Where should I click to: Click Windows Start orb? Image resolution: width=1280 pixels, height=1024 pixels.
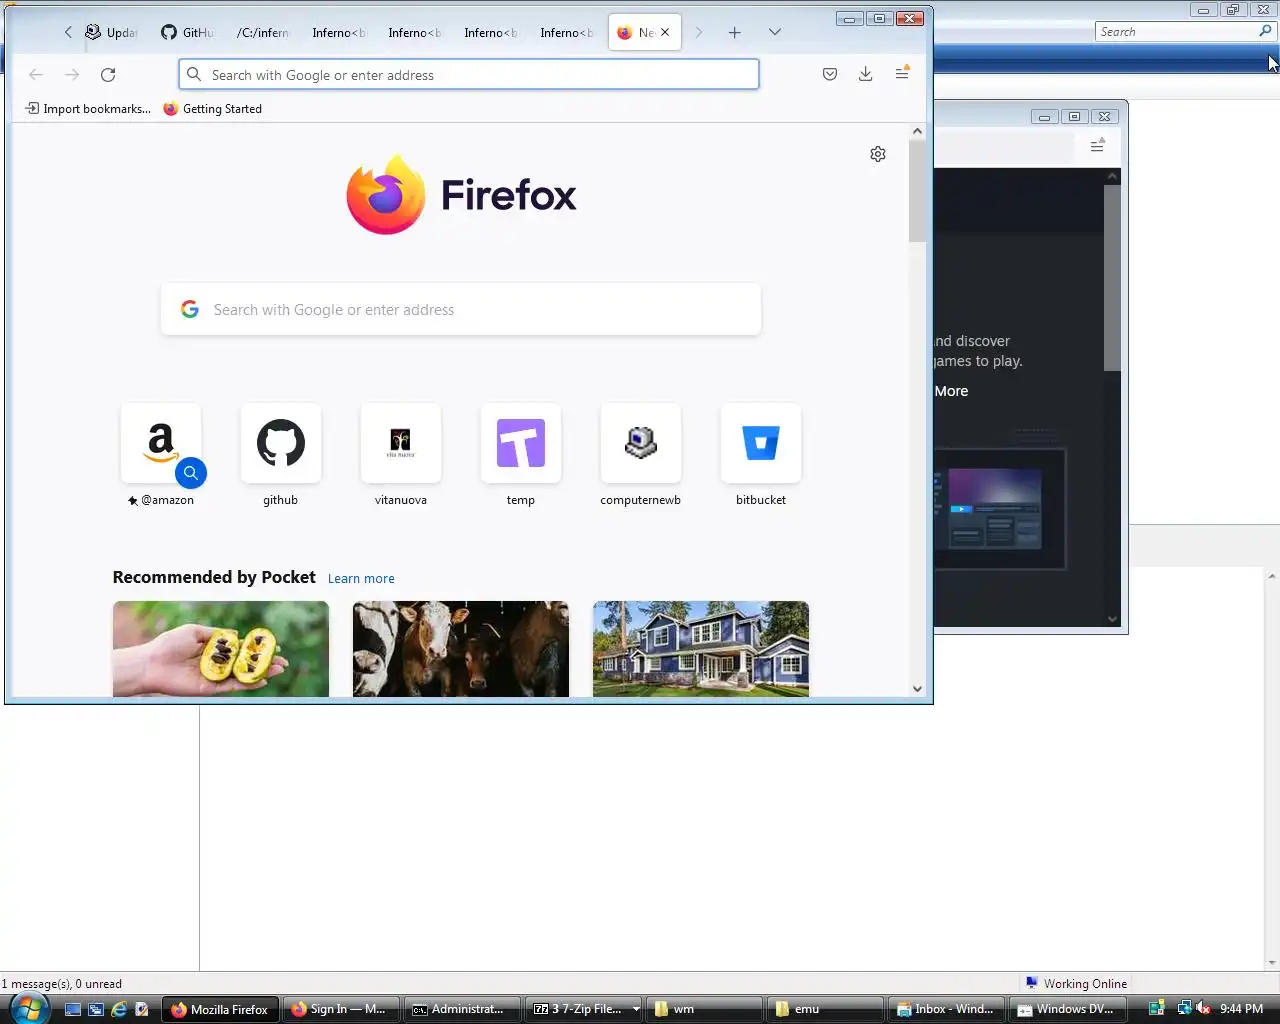tap(29, 1008)
